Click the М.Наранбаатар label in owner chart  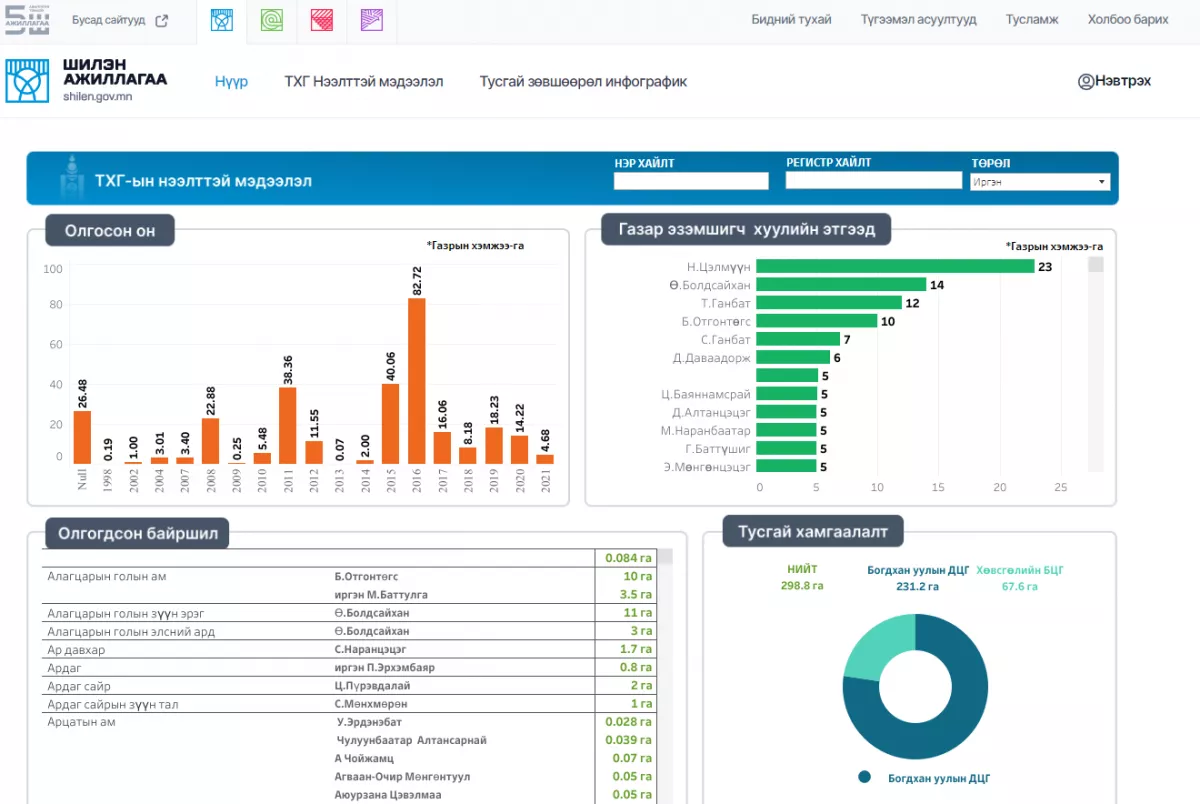pyautogui.click(x=705, y=430)
